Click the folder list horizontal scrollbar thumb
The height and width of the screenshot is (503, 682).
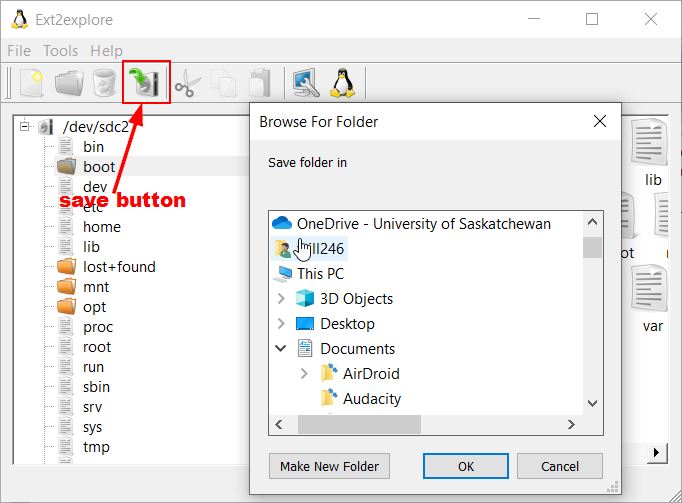pos(359,424)
